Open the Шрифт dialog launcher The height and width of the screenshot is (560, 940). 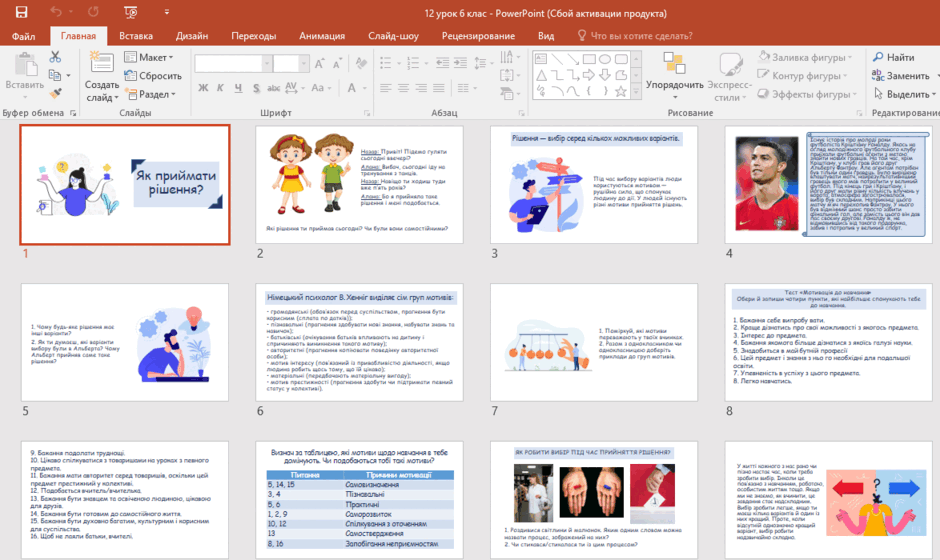coord(367,113)
